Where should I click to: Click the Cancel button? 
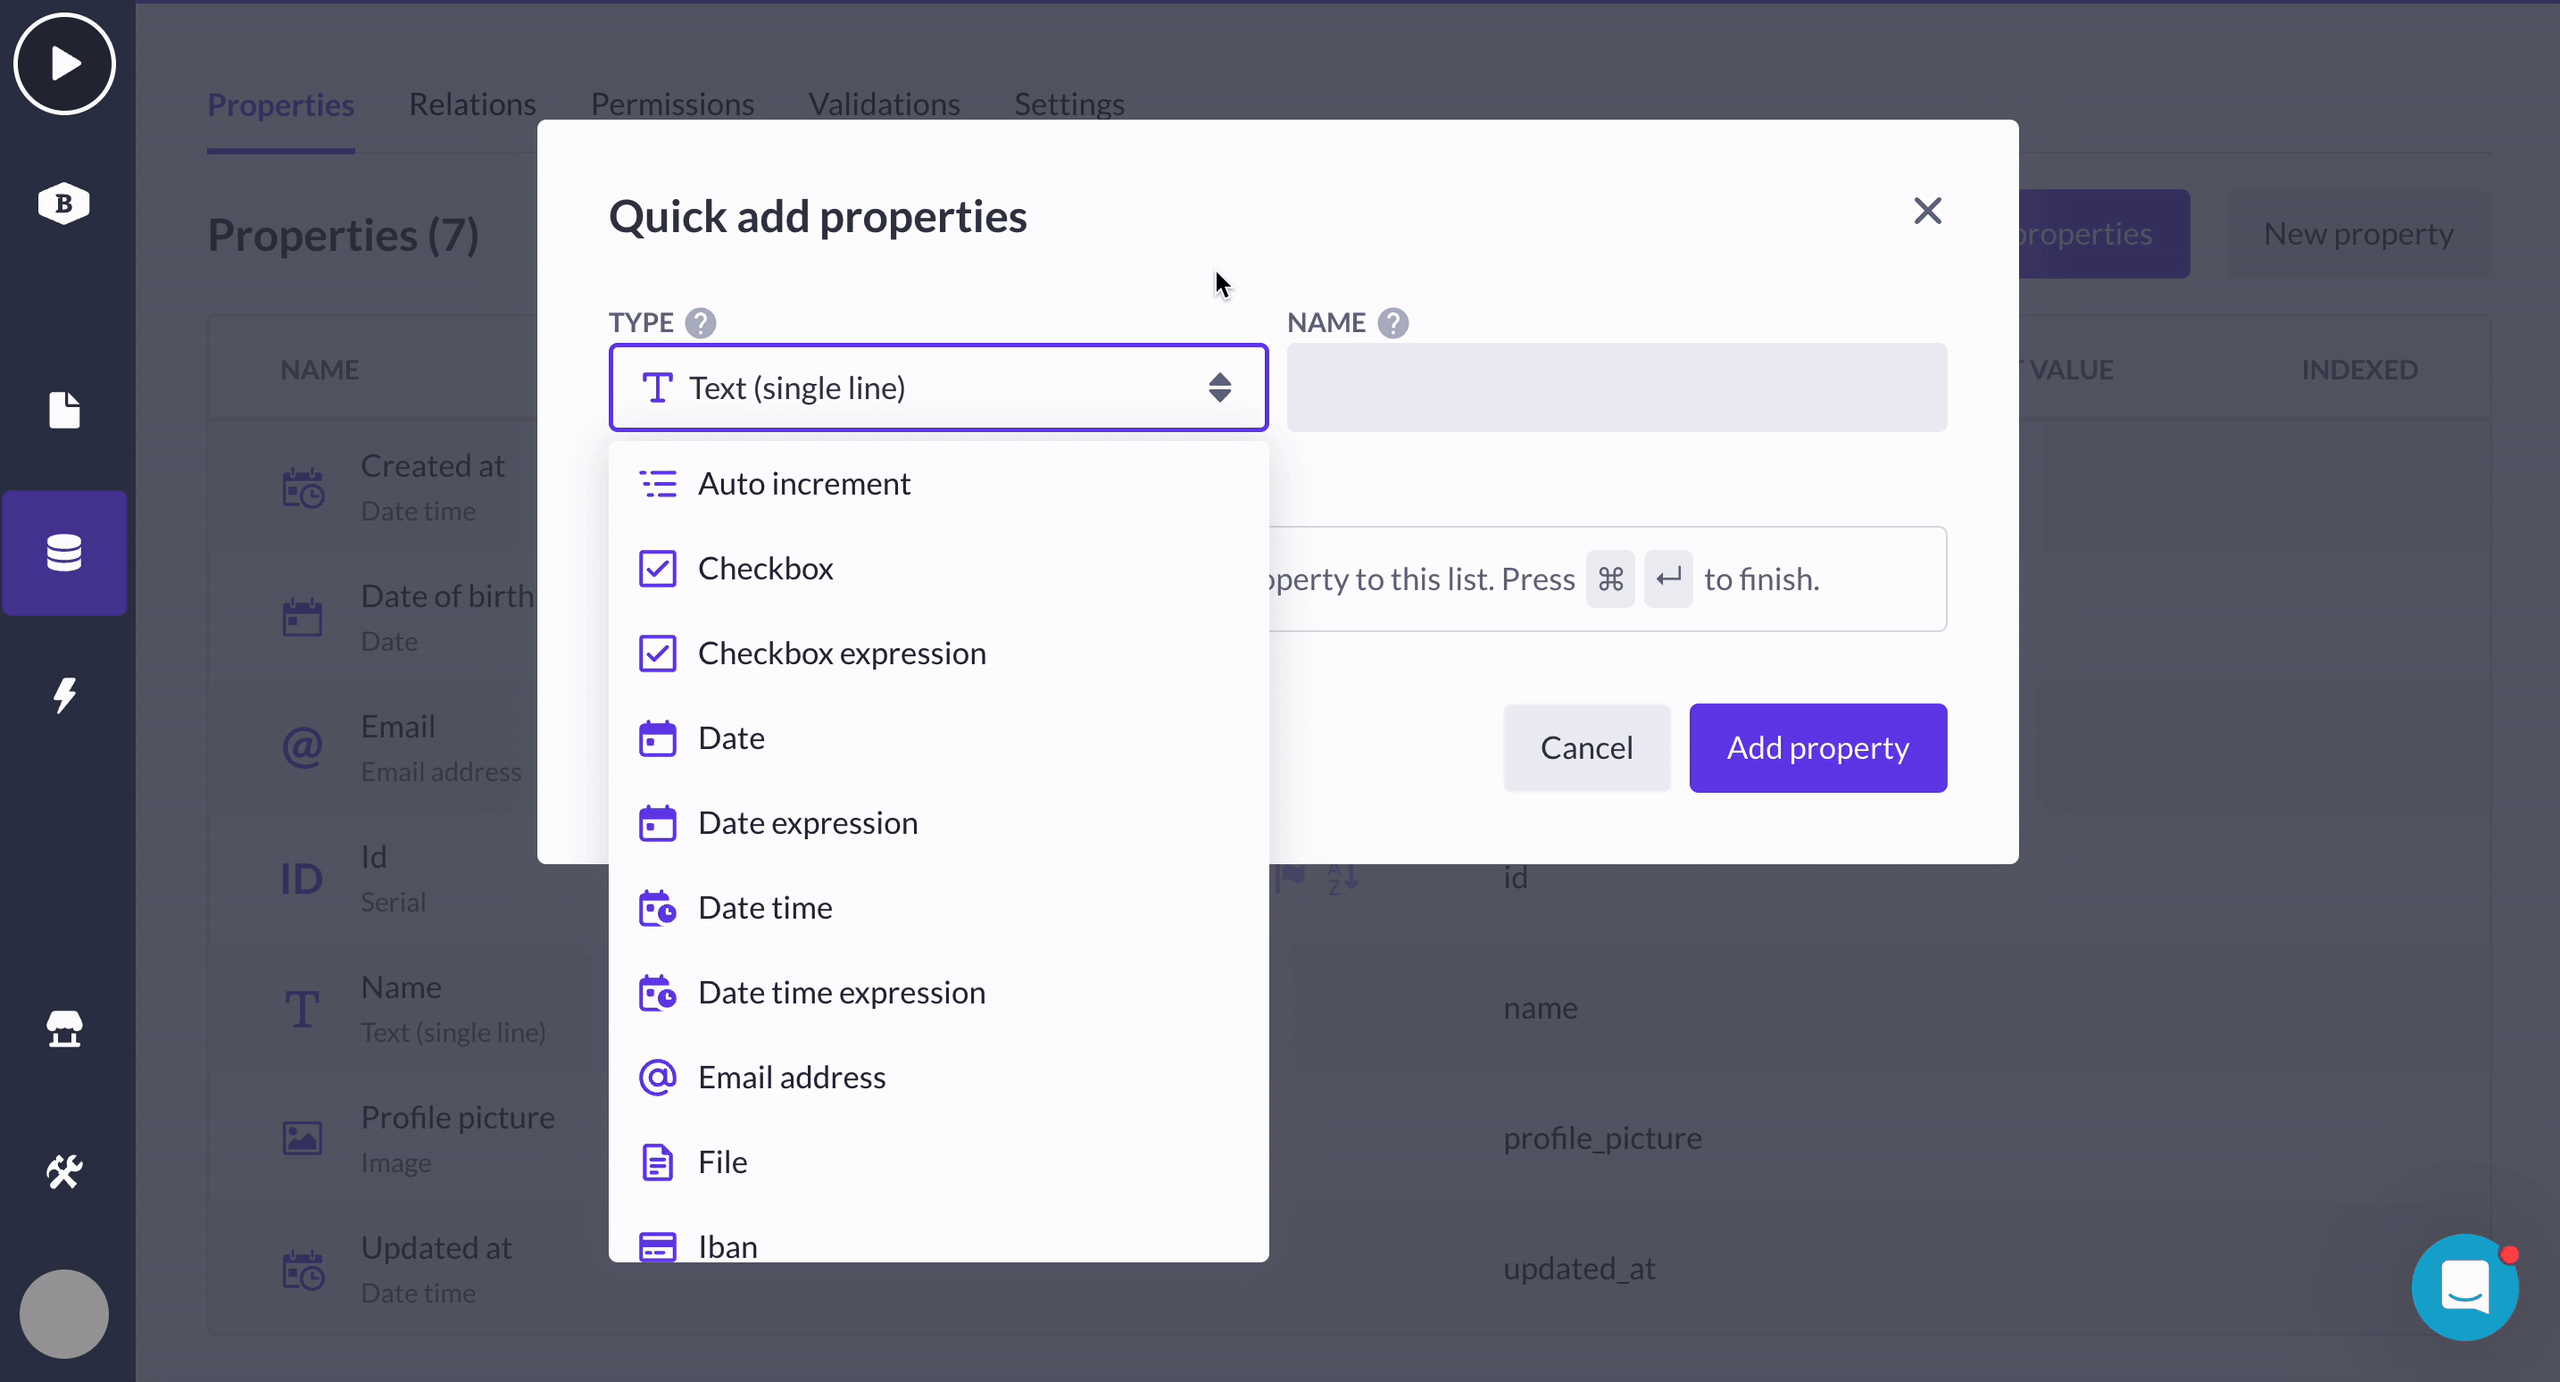tap(1587, 748)
